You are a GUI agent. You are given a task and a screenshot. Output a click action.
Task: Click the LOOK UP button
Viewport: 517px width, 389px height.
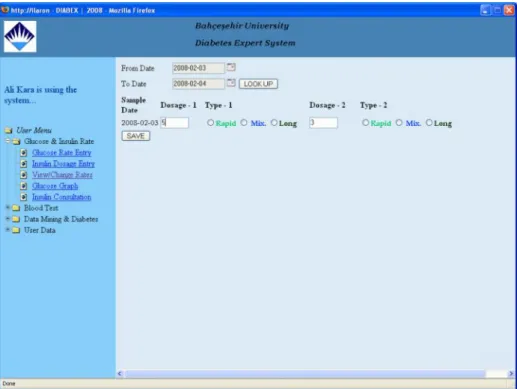pos(258,84)
